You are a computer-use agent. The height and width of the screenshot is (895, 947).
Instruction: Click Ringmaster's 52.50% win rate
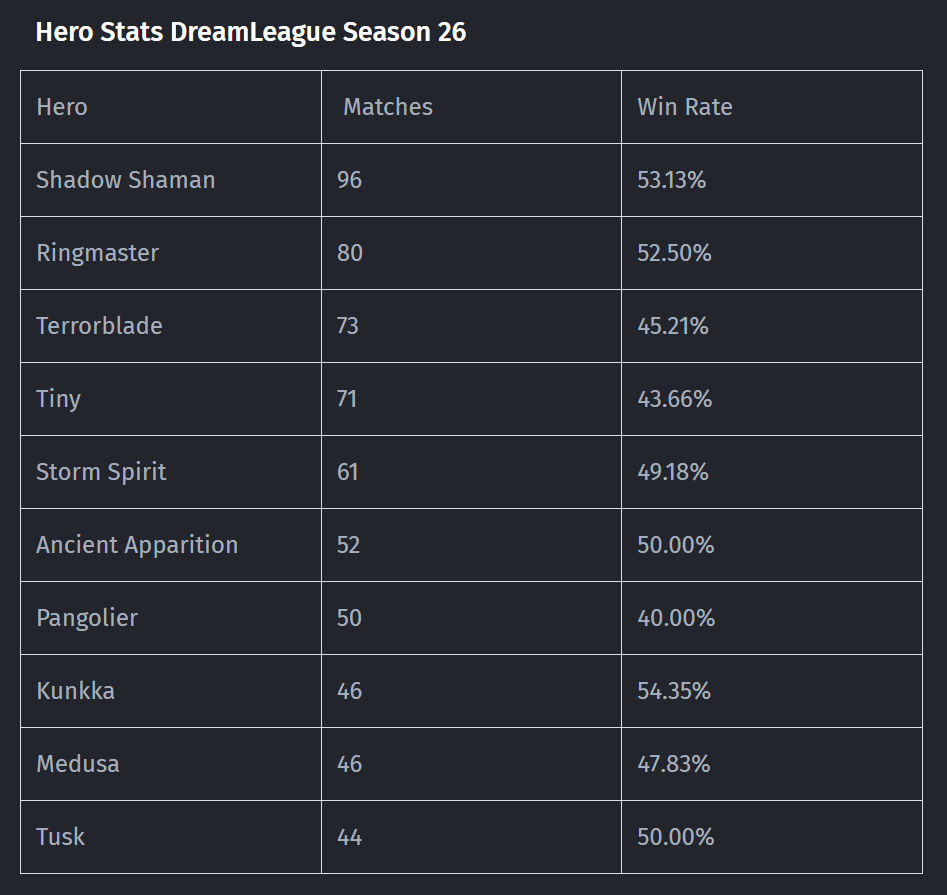click(674, 253)
